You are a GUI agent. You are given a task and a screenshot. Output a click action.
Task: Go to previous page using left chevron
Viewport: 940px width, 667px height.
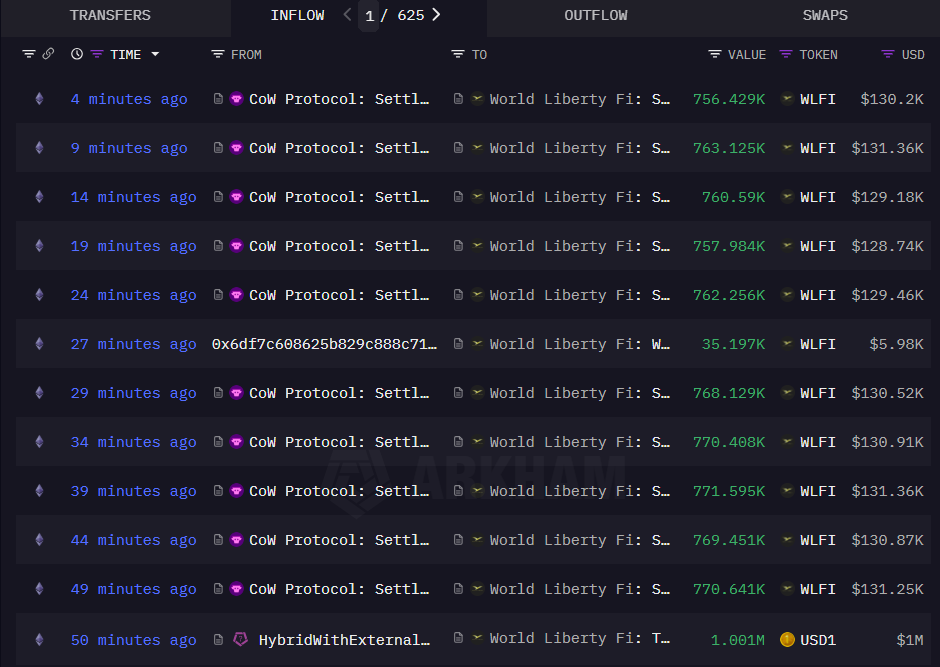347,15
